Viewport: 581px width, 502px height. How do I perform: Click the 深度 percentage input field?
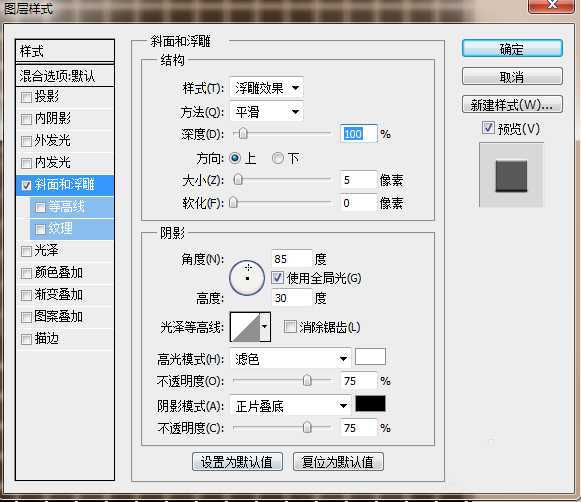pyautogui.click(x=358, y=134)
